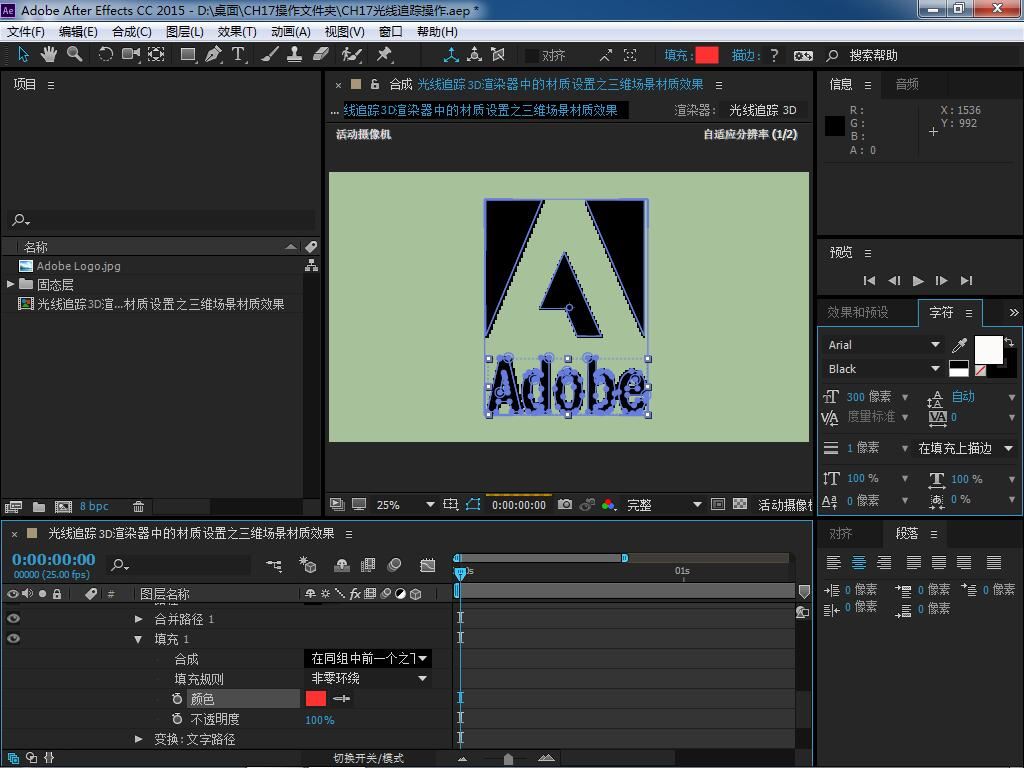Click the World Axis mode icon
The height and width of the screenshot is (768, 1024).
tap(475, 55)
